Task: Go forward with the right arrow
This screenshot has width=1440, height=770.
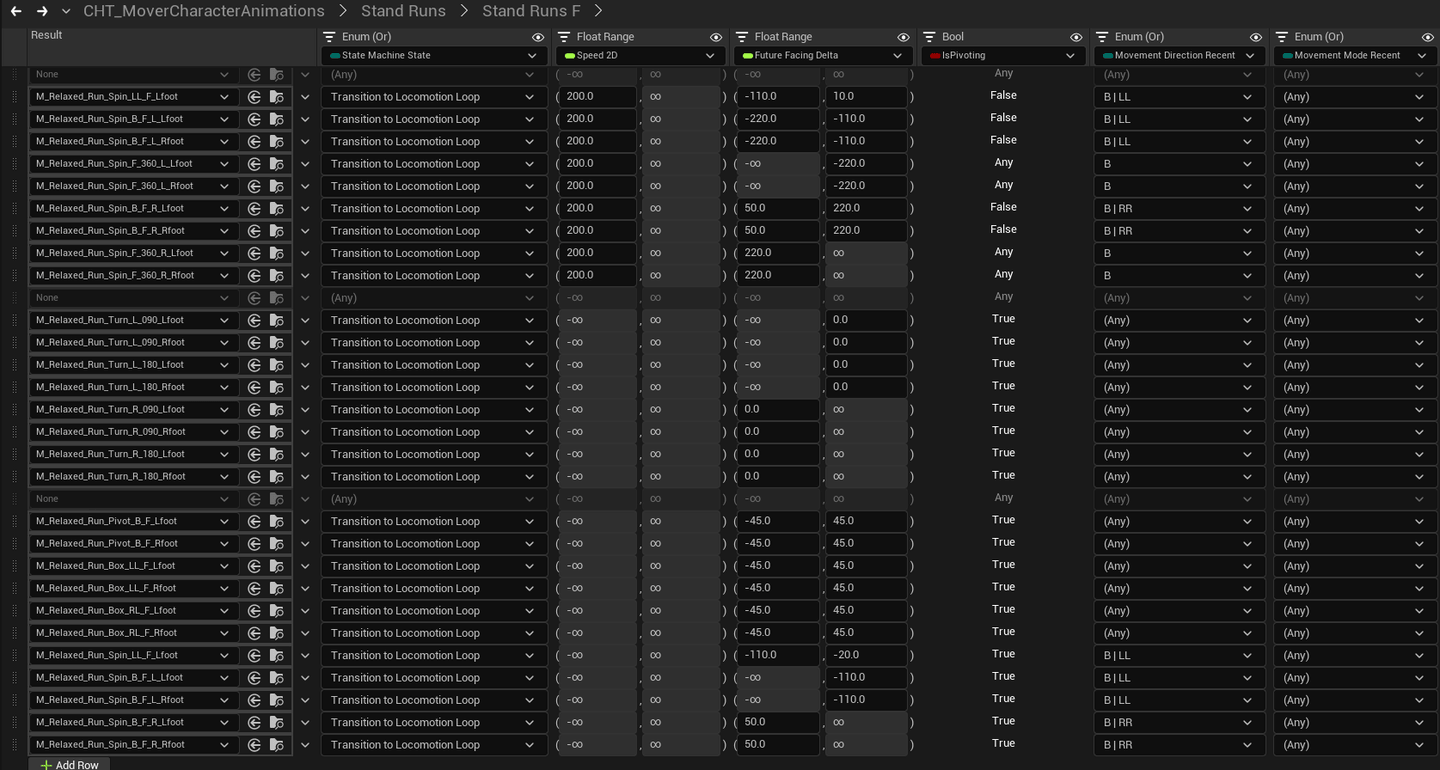Action: tap(42, 11)
